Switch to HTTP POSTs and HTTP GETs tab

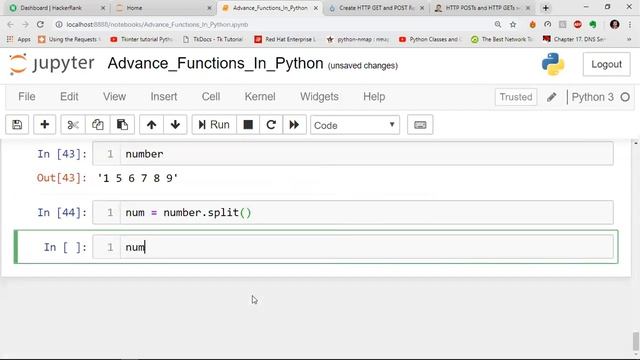coord(482,8)
